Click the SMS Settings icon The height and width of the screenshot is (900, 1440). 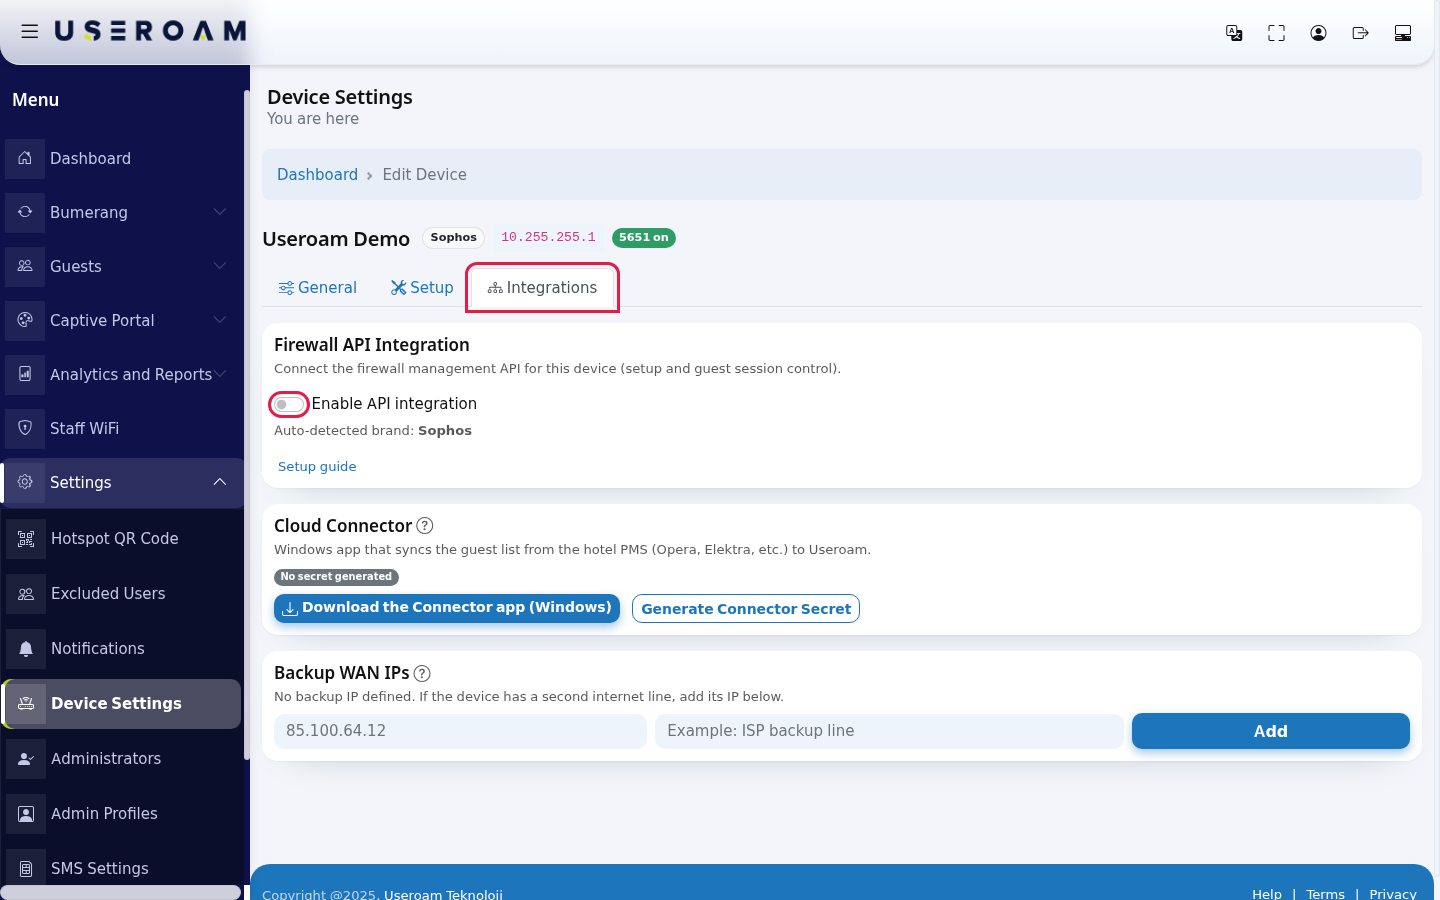[26, 869]
